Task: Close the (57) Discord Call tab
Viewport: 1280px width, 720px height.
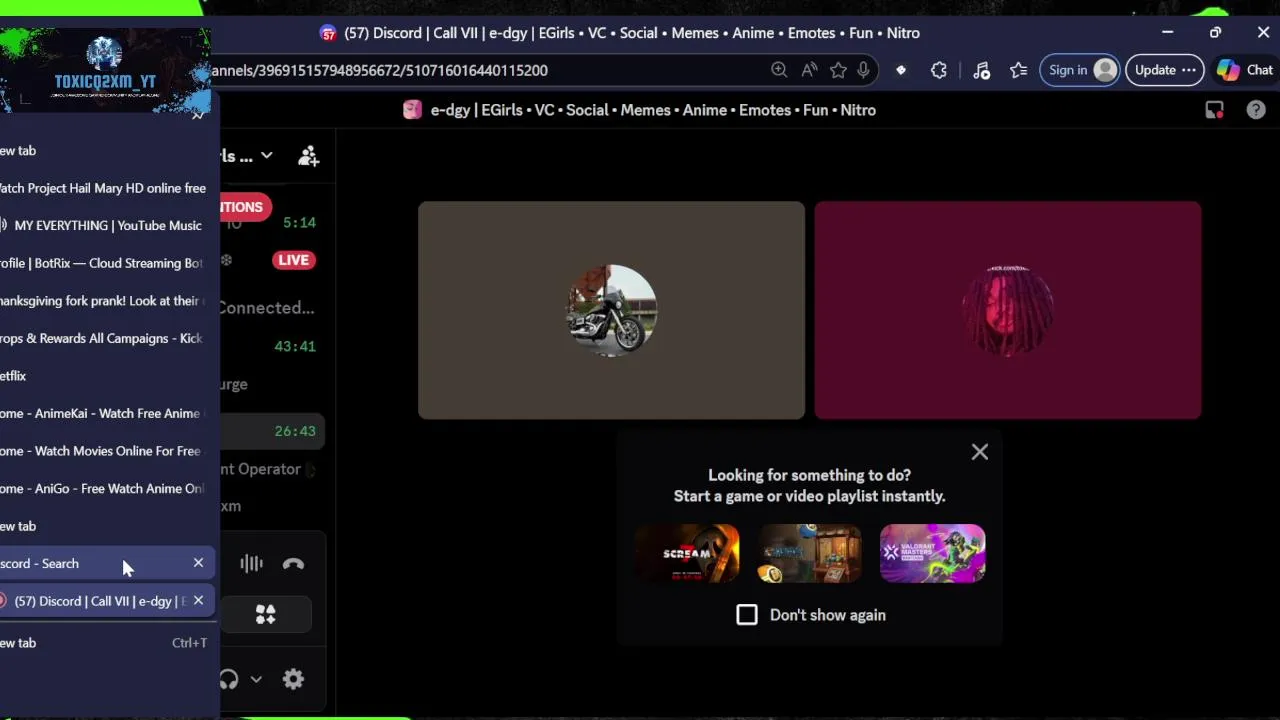Action: click(198, 601)
